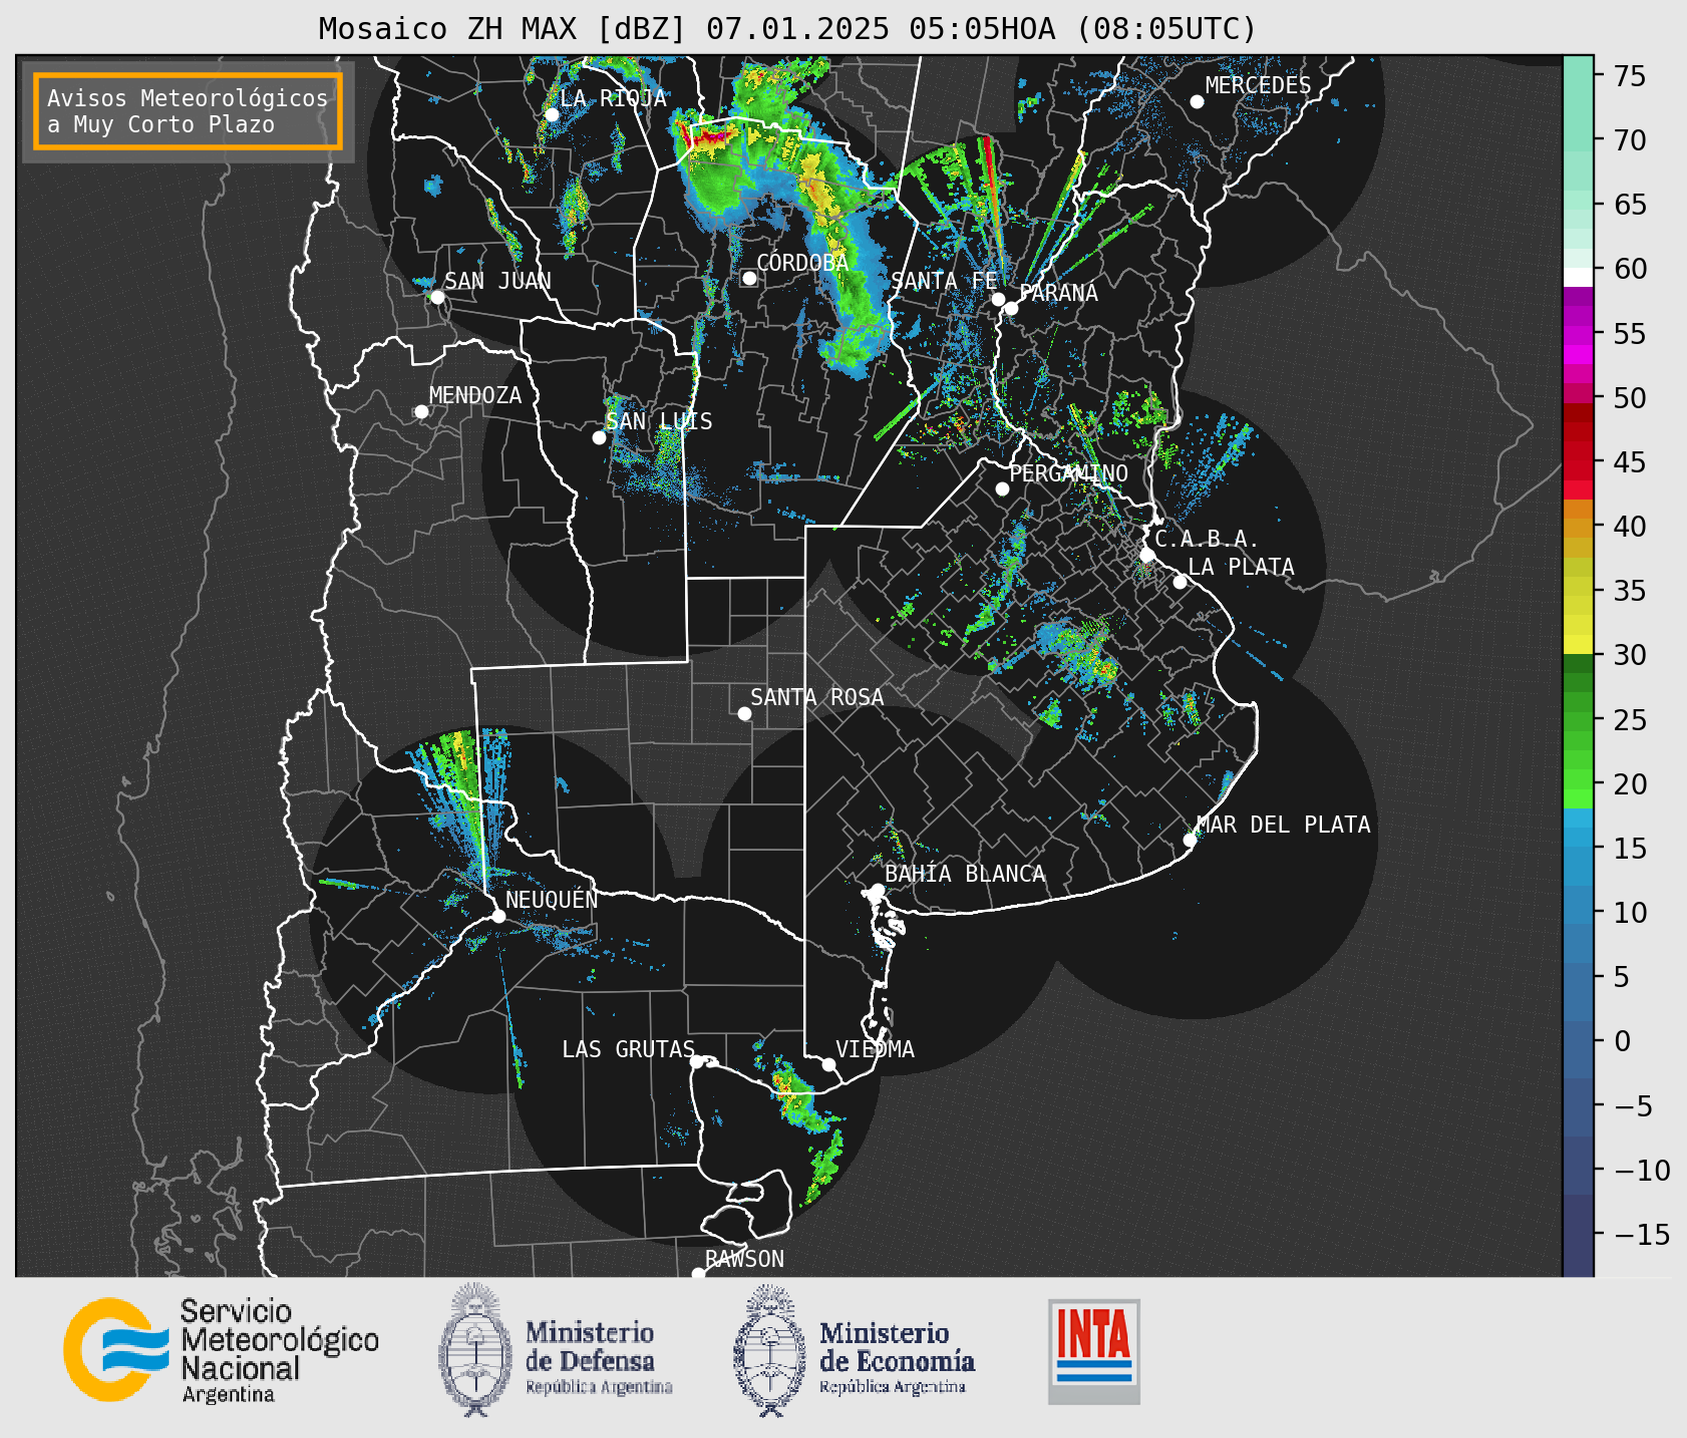The height and width of the screenshot is (1438, 1687).
Task: Click the Servicio Meteorológico Nacional logo
Action: pyautogui.click(x=222, y=1349)
